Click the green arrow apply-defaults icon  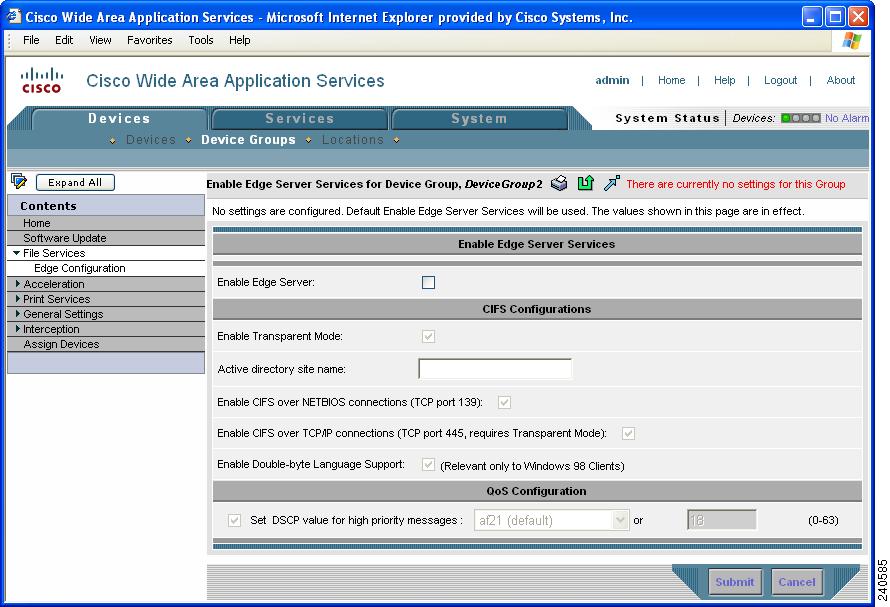click(585, 183)
